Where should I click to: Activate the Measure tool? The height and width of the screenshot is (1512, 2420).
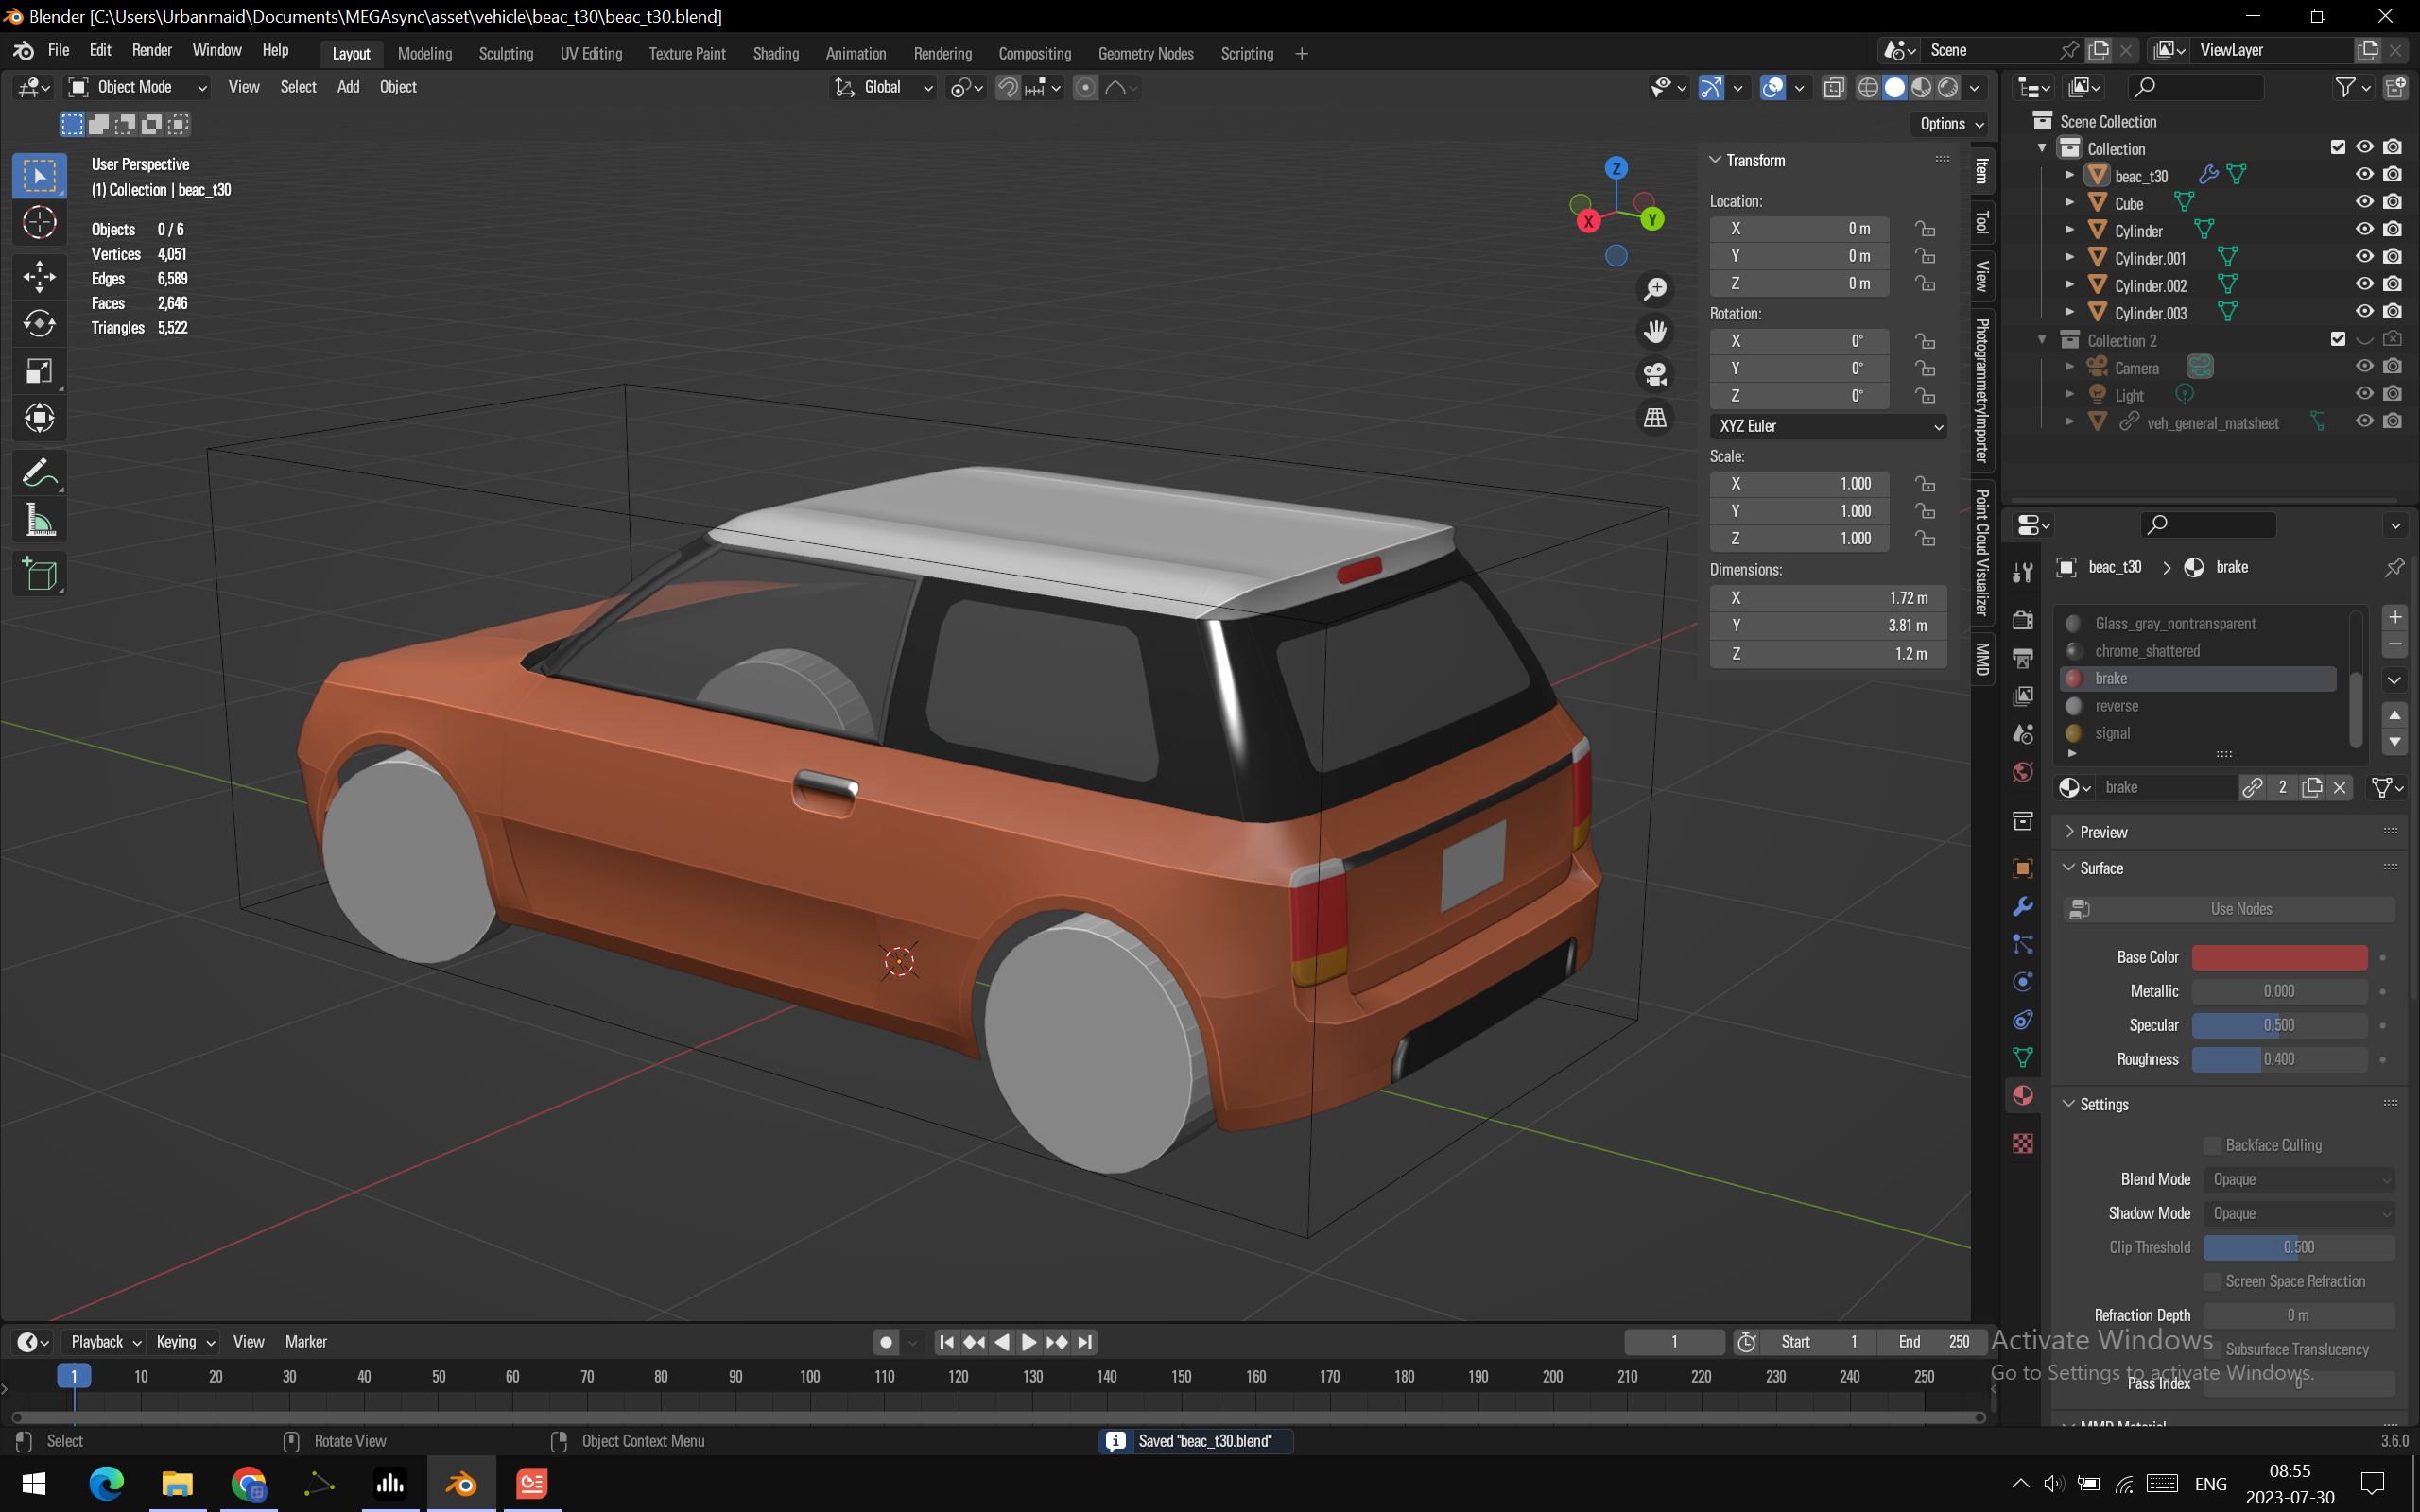[x=39, y=520]
